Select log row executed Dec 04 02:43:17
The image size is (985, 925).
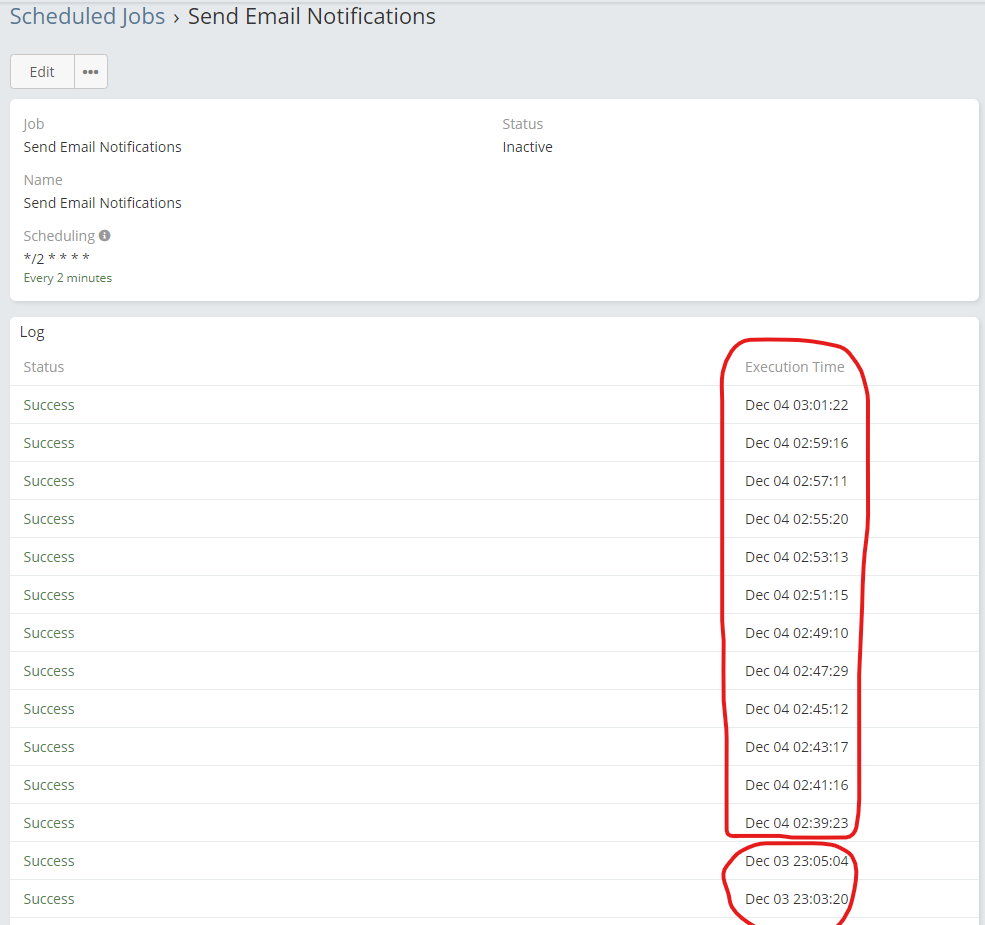click(x=796, y=747)
